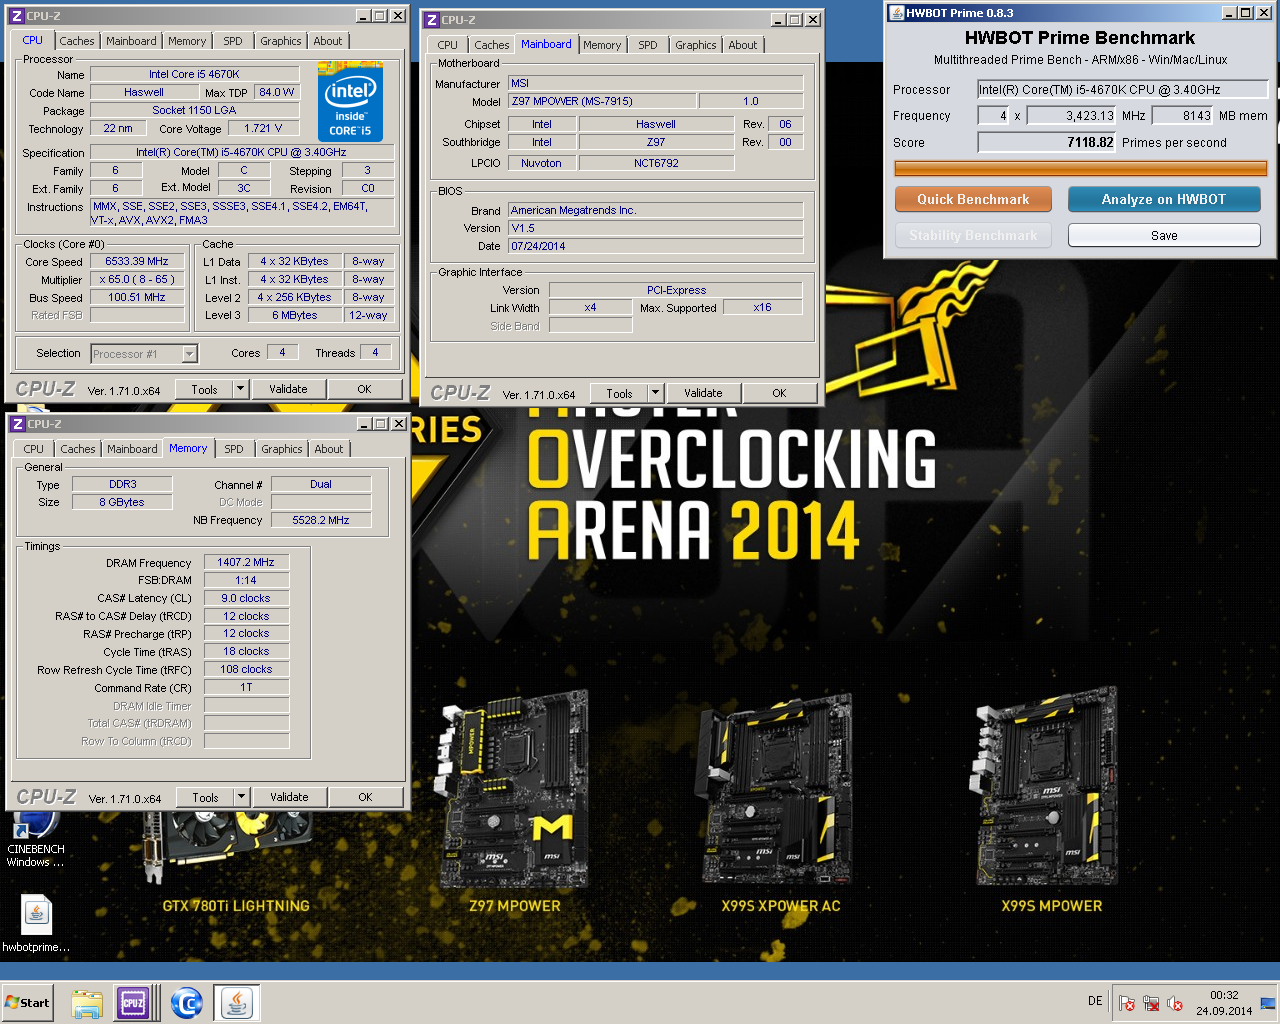The image size is (1280, 1024).
Task: Click the Processor name field in HWBOT Prime
Action: click(x=1123, y=89)
